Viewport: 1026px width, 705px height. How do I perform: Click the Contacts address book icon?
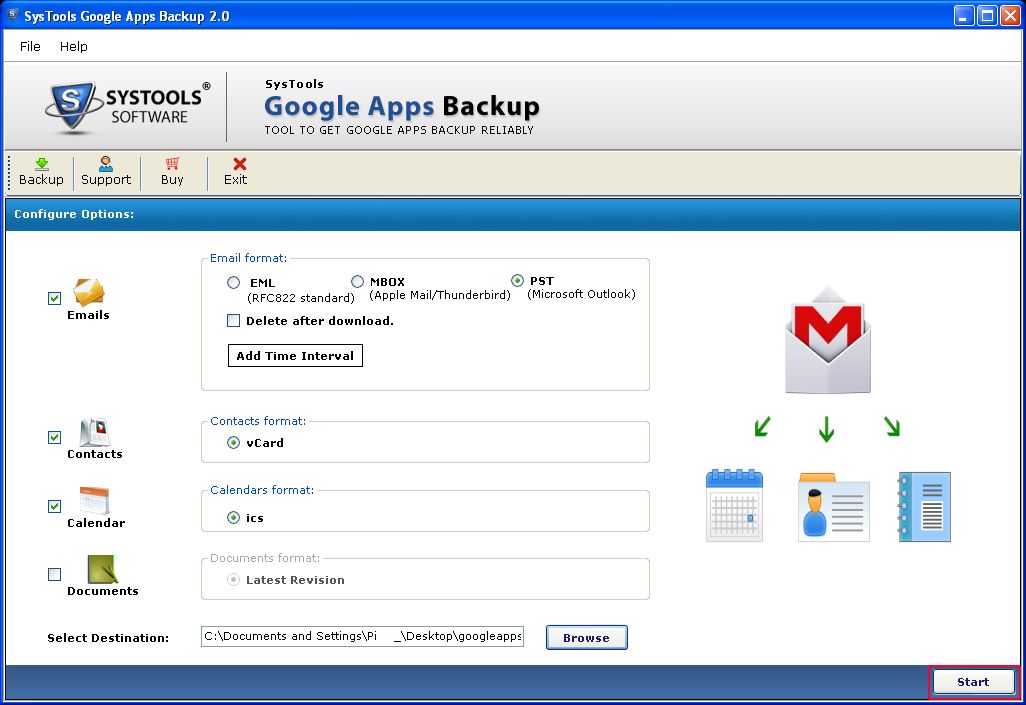coord(95,432)
